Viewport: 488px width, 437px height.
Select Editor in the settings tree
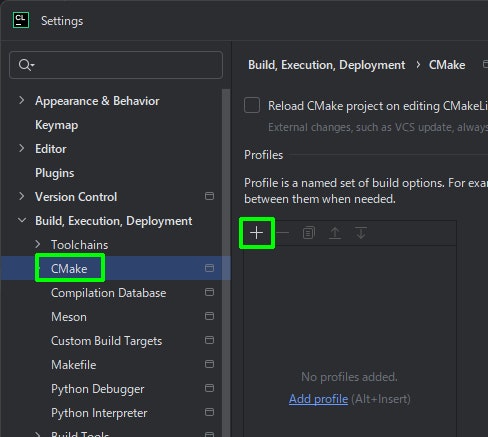pos(51,149)
